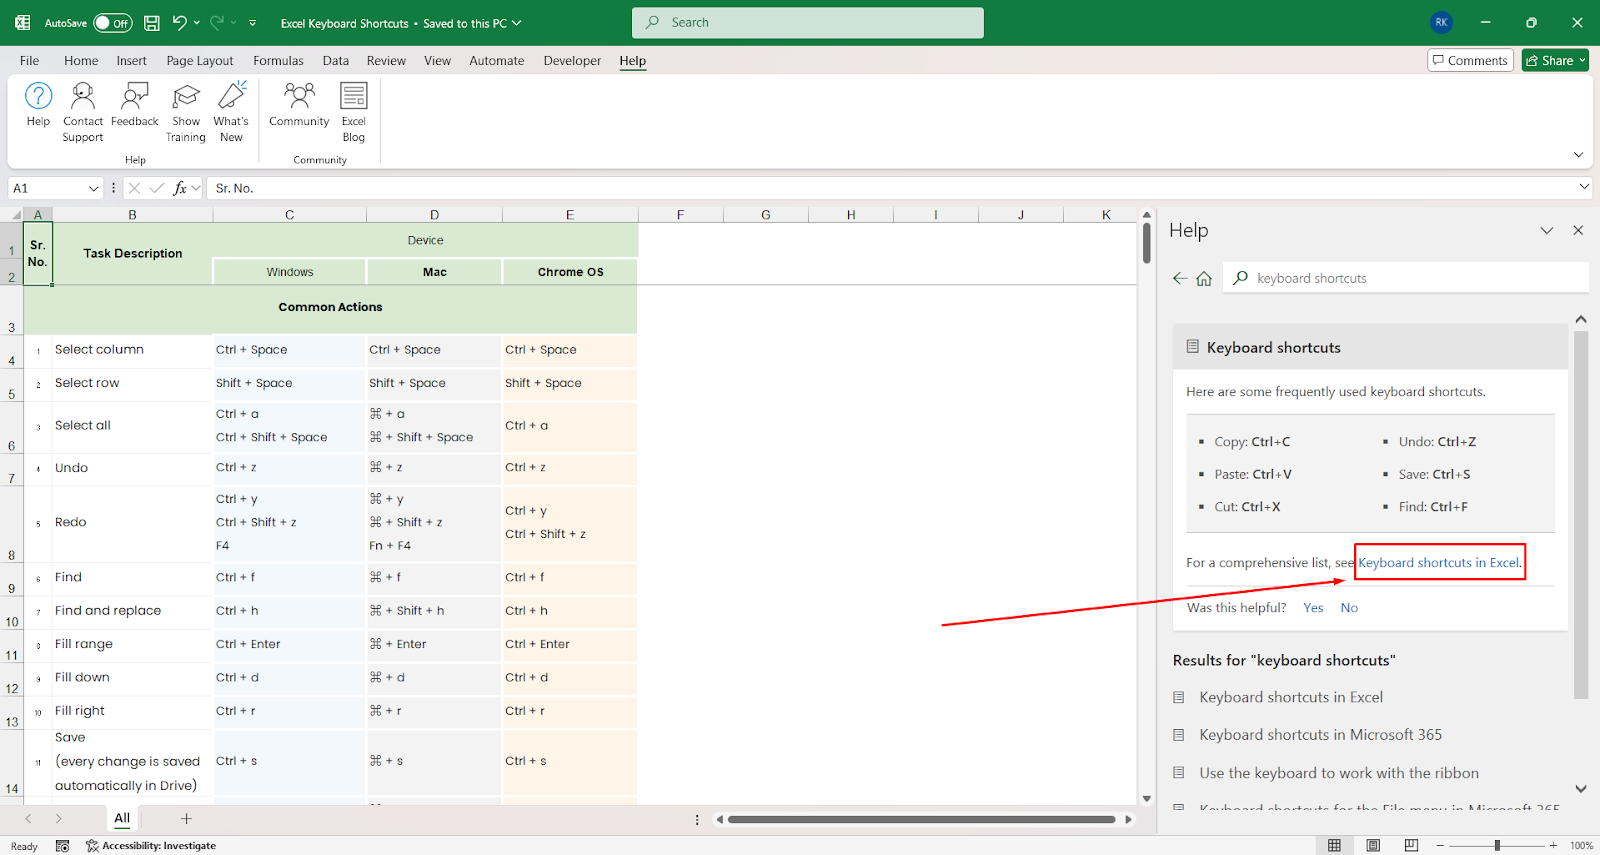
Task: Select cell with Find and replace
Action: coord(132,610)
